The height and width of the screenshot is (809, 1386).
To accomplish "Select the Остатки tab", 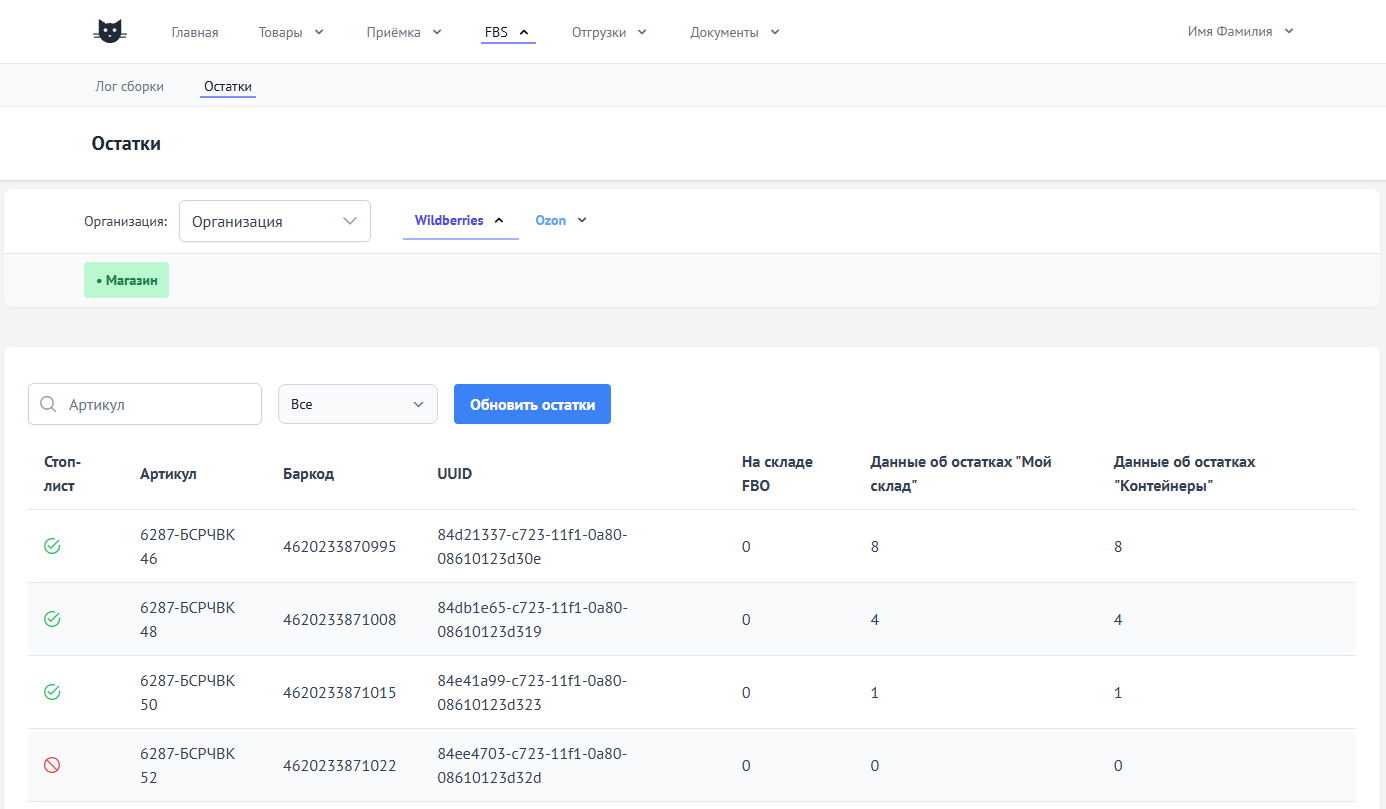I will (x=228, y=87).
